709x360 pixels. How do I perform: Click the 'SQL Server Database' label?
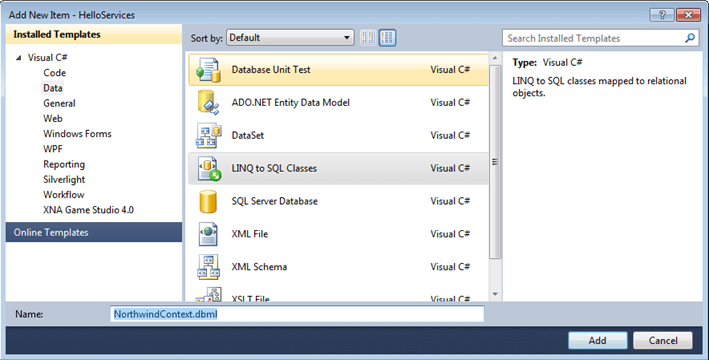click(x=274, y=201)
